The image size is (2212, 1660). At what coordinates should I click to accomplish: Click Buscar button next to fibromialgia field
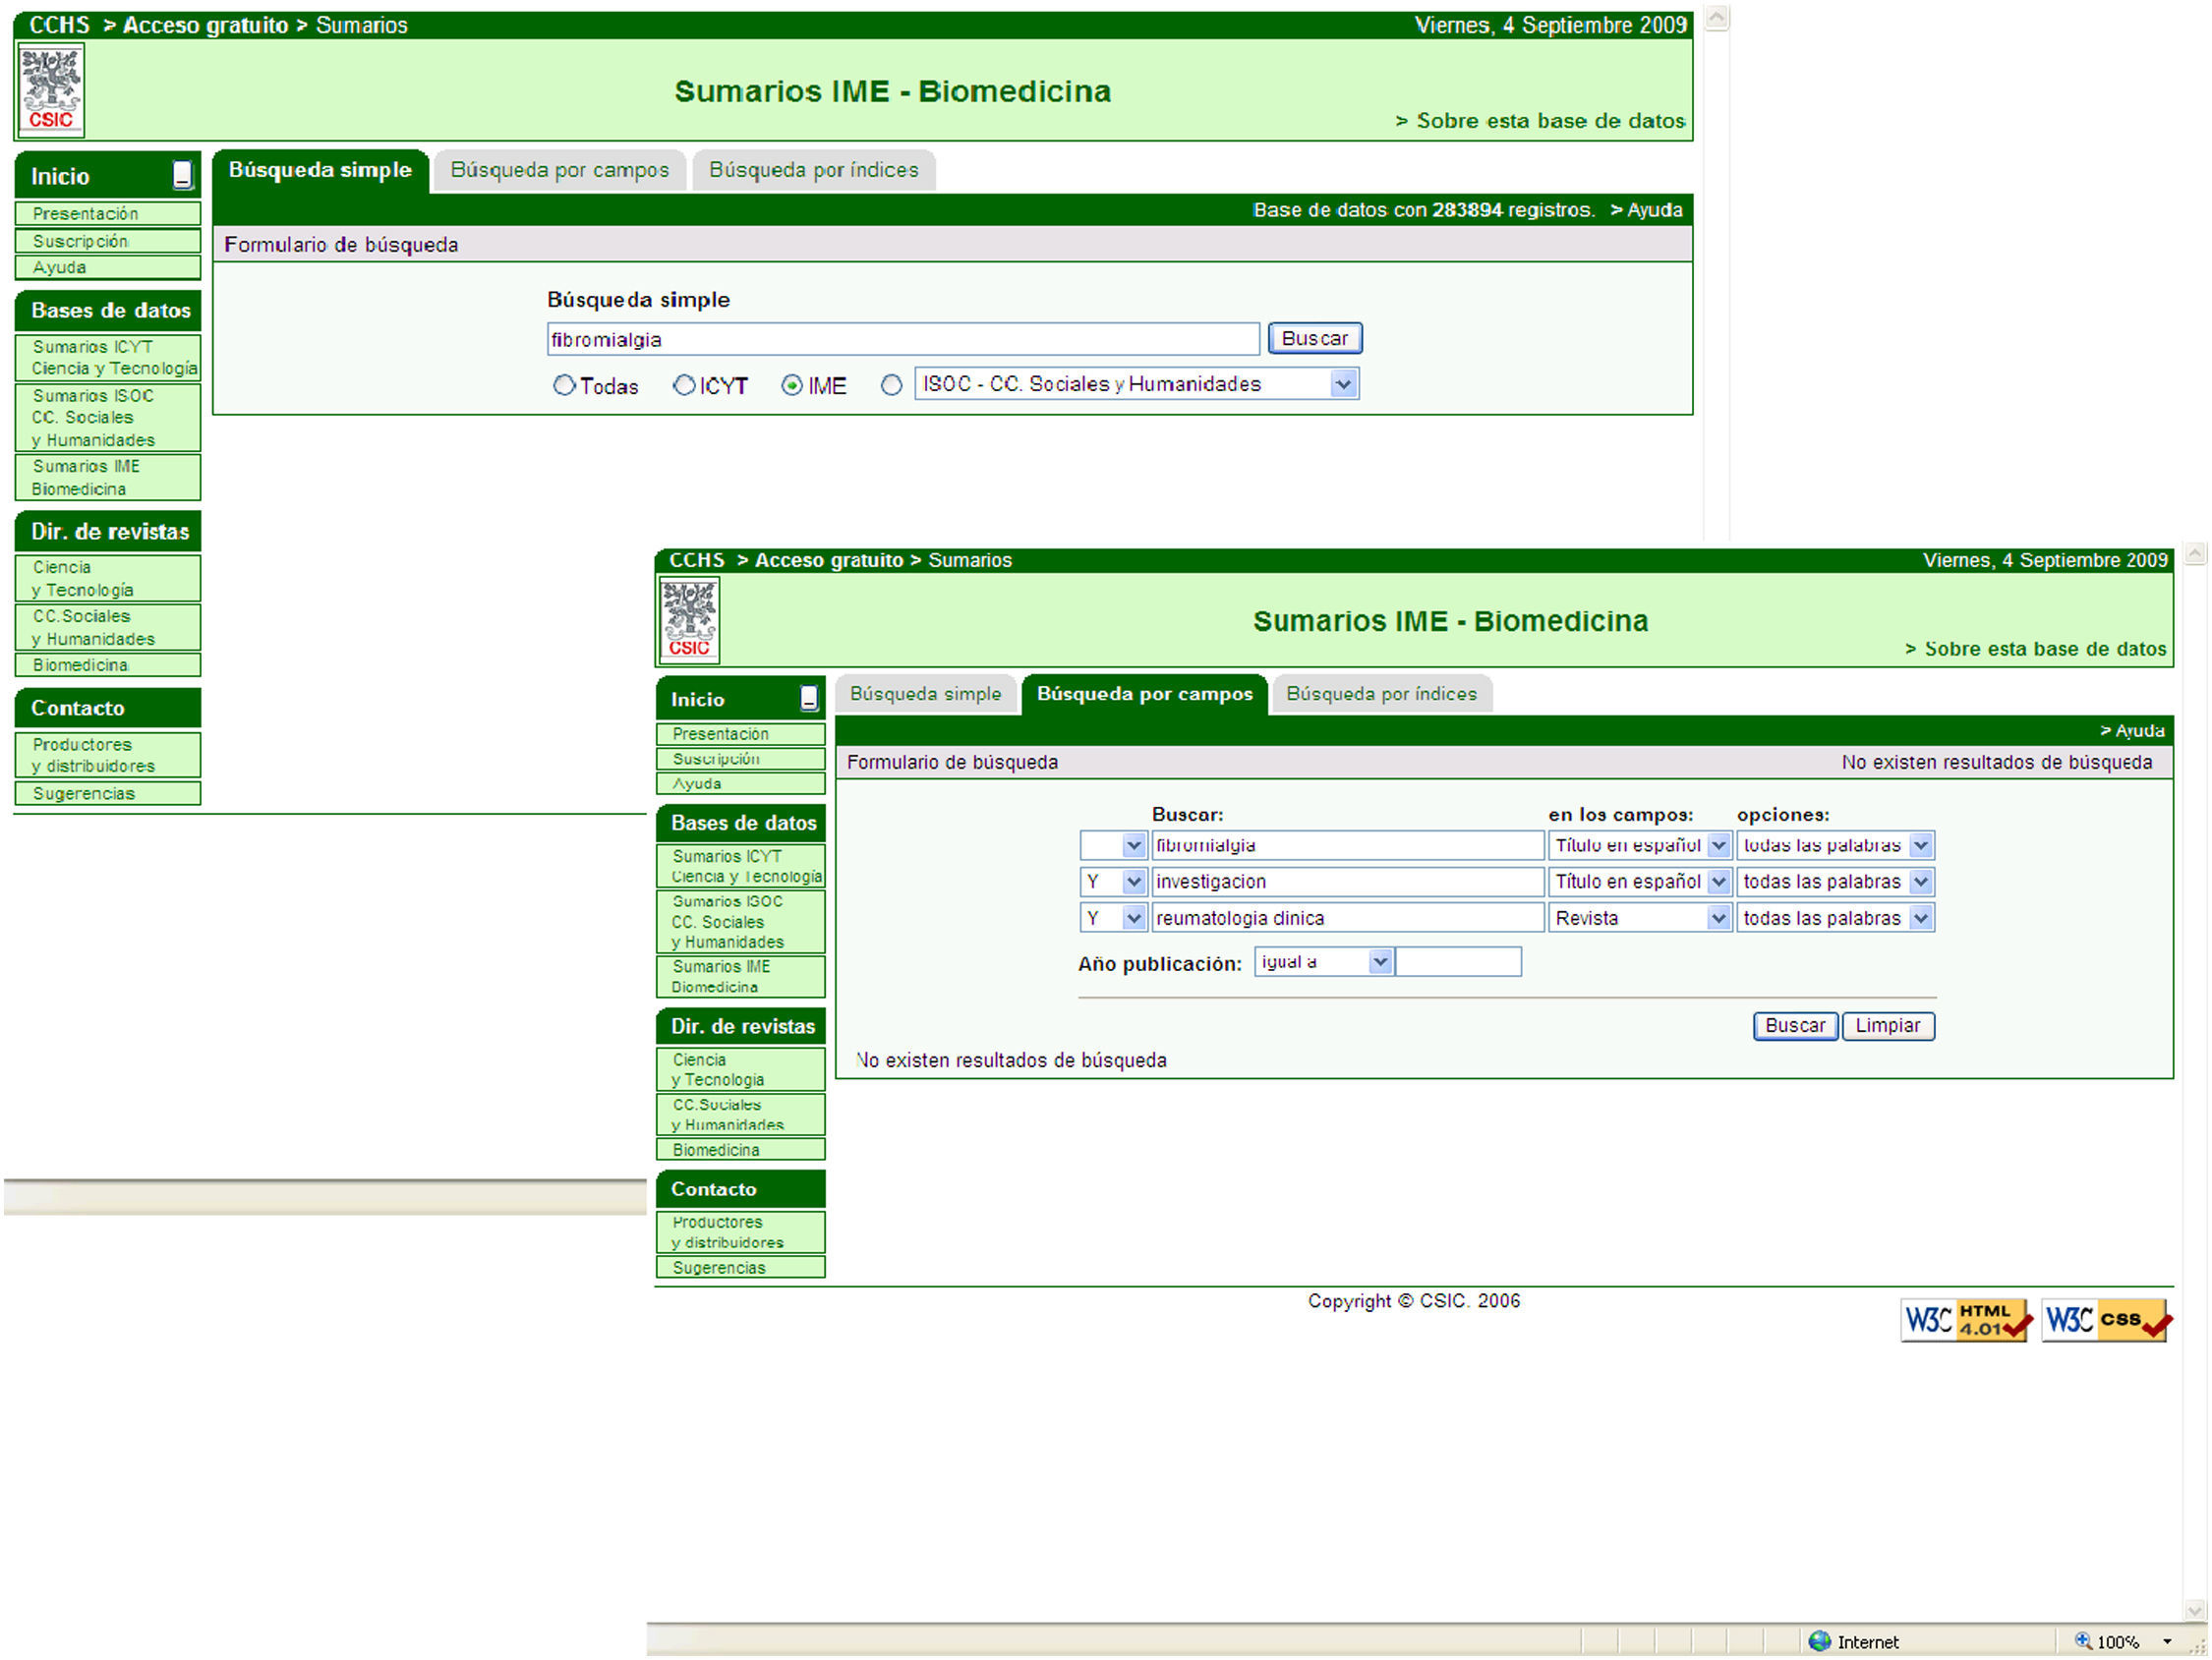click(1314, 338)
